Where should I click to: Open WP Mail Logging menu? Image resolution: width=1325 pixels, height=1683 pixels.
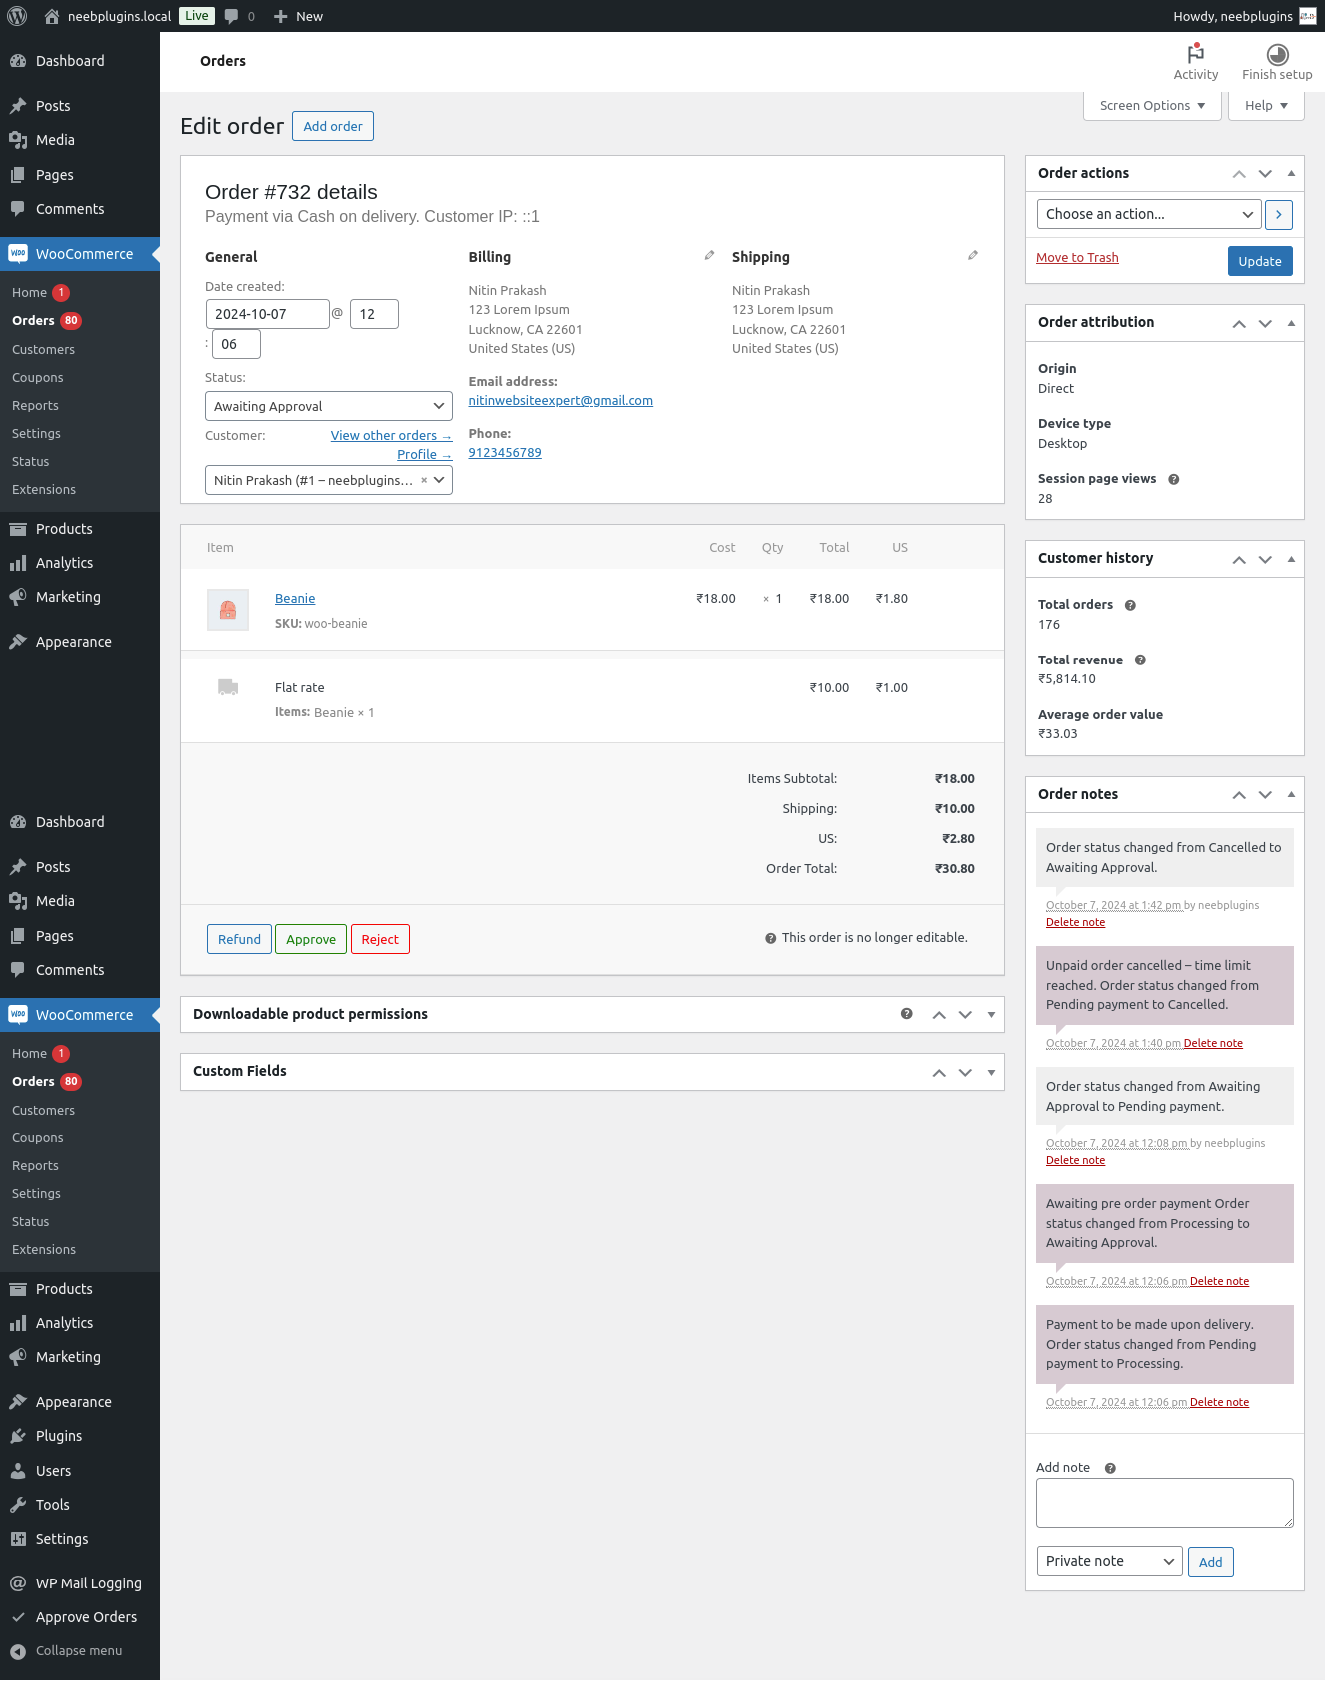[80, 1583]
